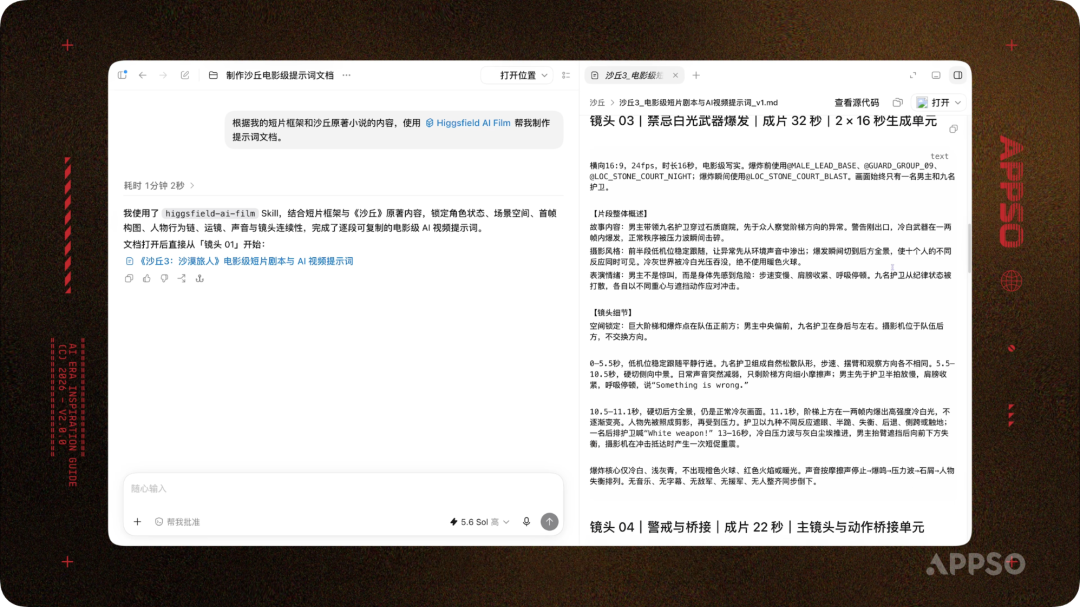Click the 【镜头细节】 section label
This screenshot has width=1080, height=607.
[x=612, y=313]
